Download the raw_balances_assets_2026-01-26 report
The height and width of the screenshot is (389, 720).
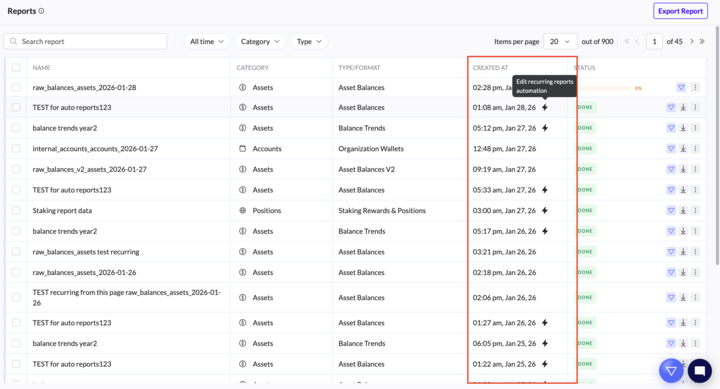point(683,272)
